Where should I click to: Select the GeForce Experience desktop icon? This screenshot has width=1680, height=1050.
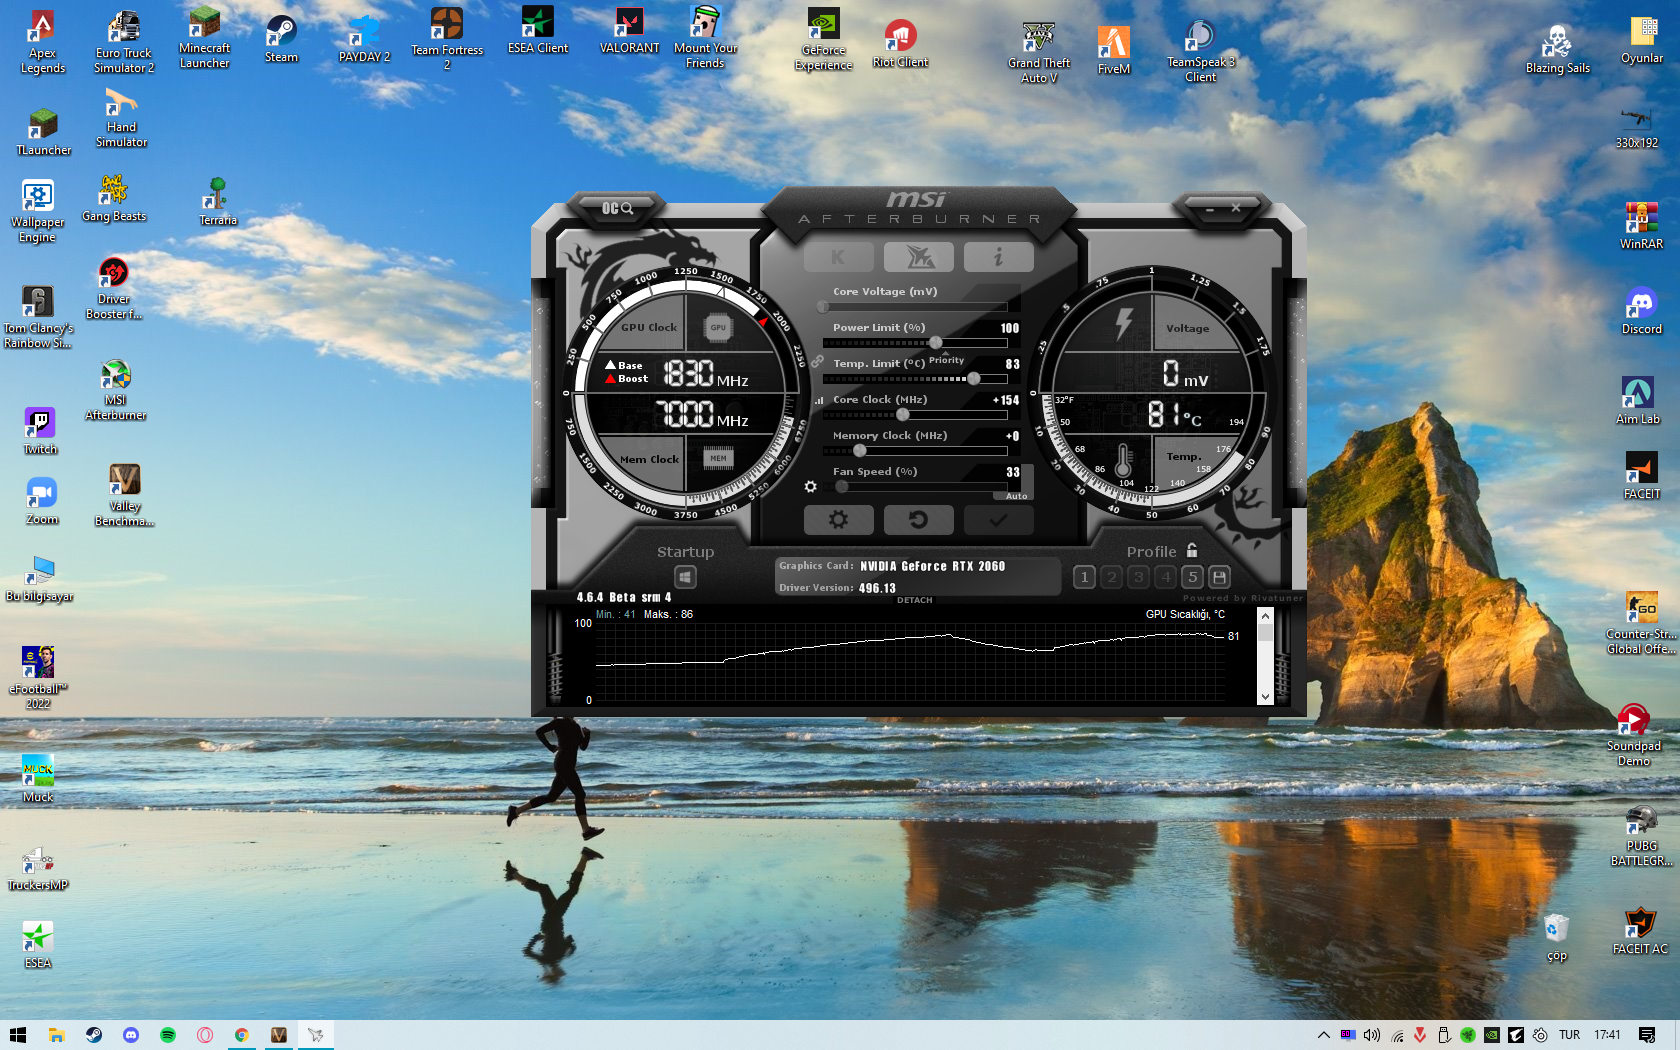[823, 40]
